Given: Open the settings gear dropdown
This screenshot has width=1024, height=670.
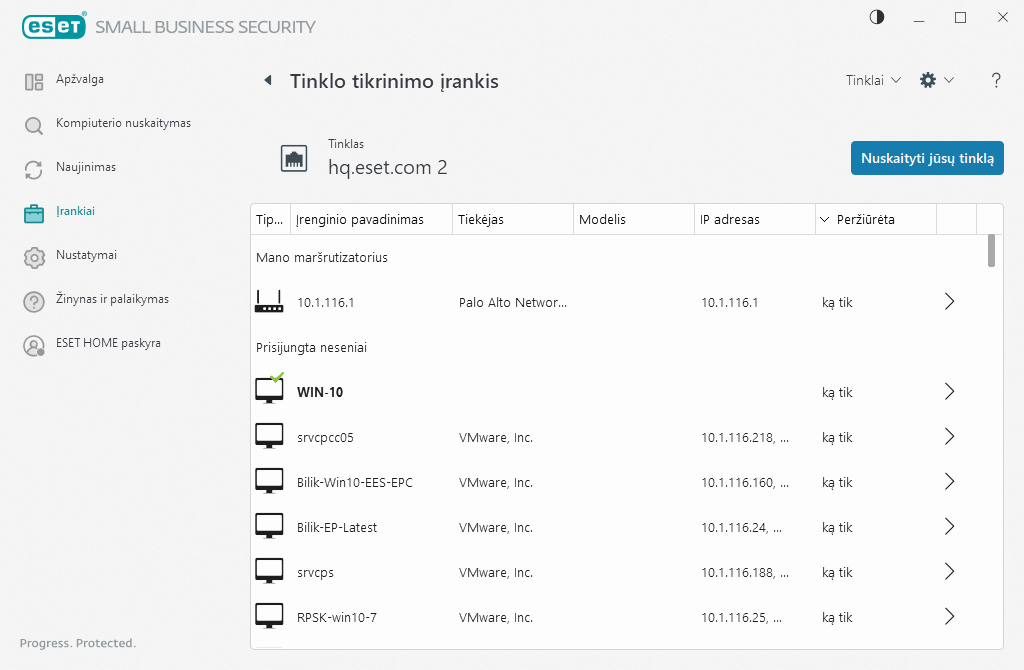Looking at the screenshot, I should [x=936, y=80].
